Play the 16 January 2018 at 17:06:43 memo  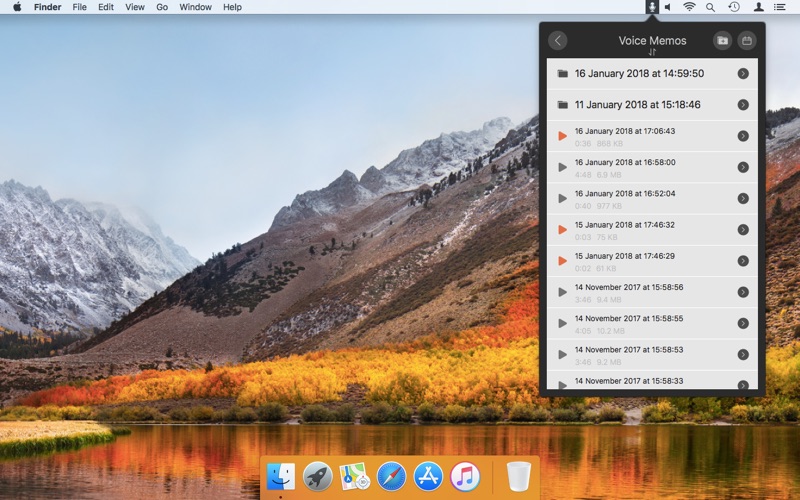pyautogui.click(x=563, y=136)
